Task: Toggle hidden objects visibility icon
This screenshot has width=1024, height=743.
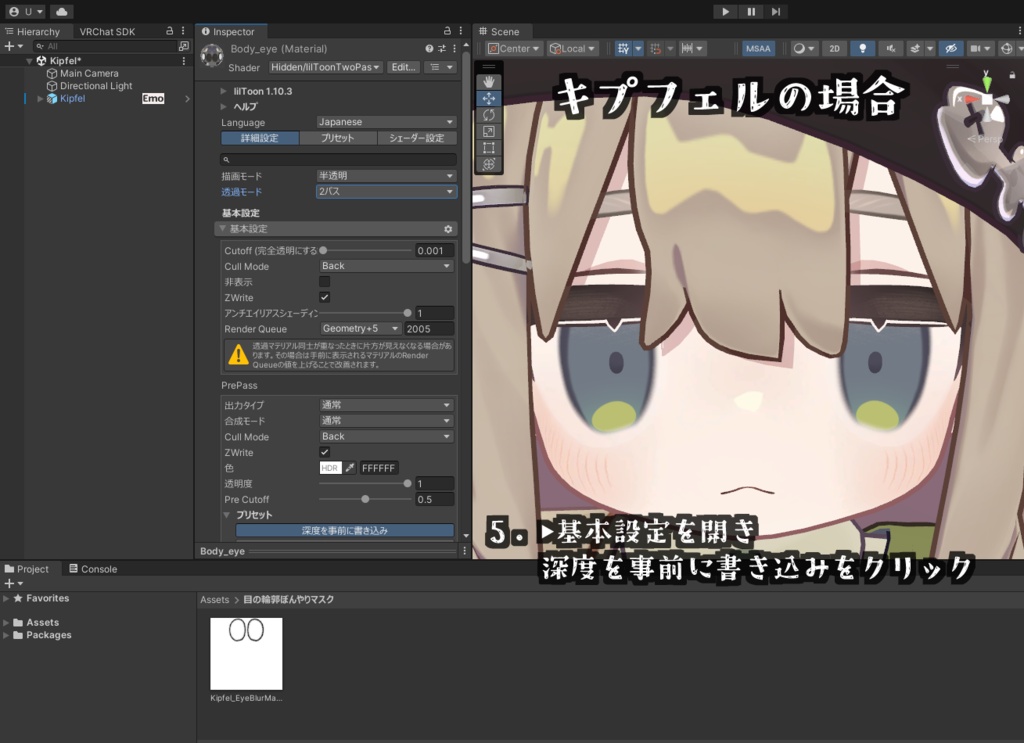Action: click(951, 48)
